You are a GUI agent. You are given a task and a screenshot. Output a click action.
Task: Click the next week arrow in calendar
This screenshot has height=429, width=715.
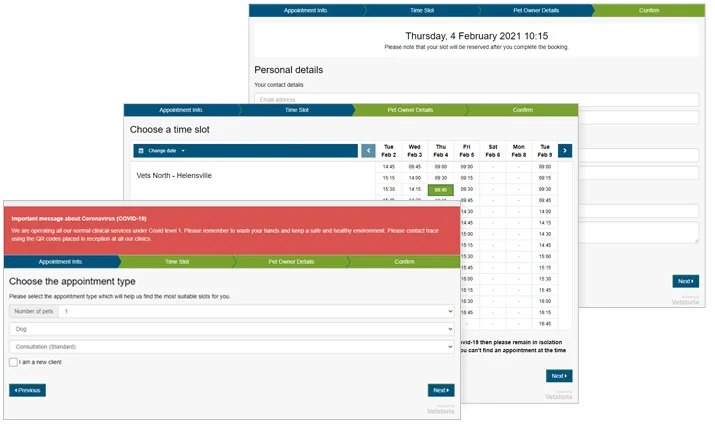point(565,151)
